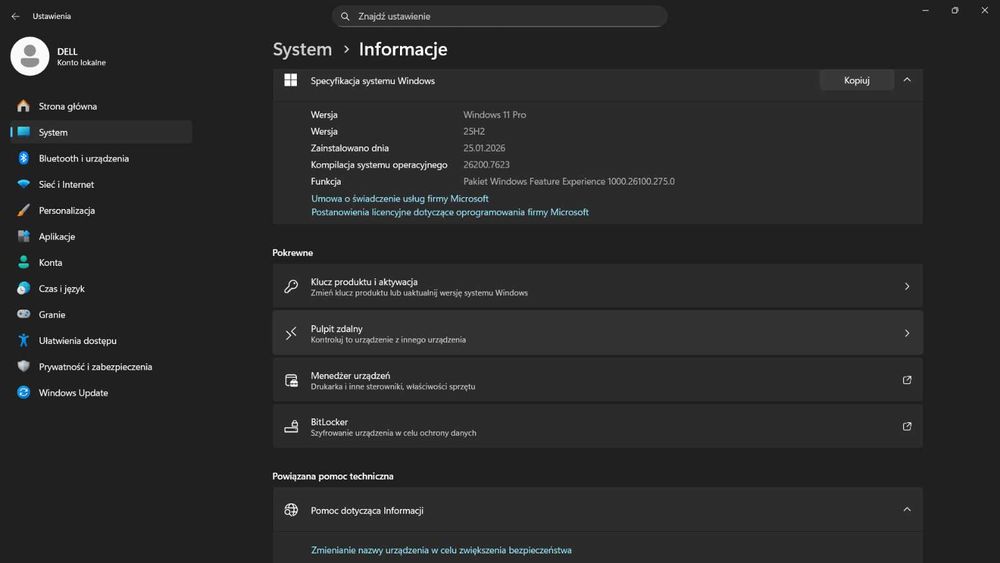Image resolution: width=1000 pixels, height=563 pixels.
Task: Click the key icon for product key activation
Action: (291, 286)
